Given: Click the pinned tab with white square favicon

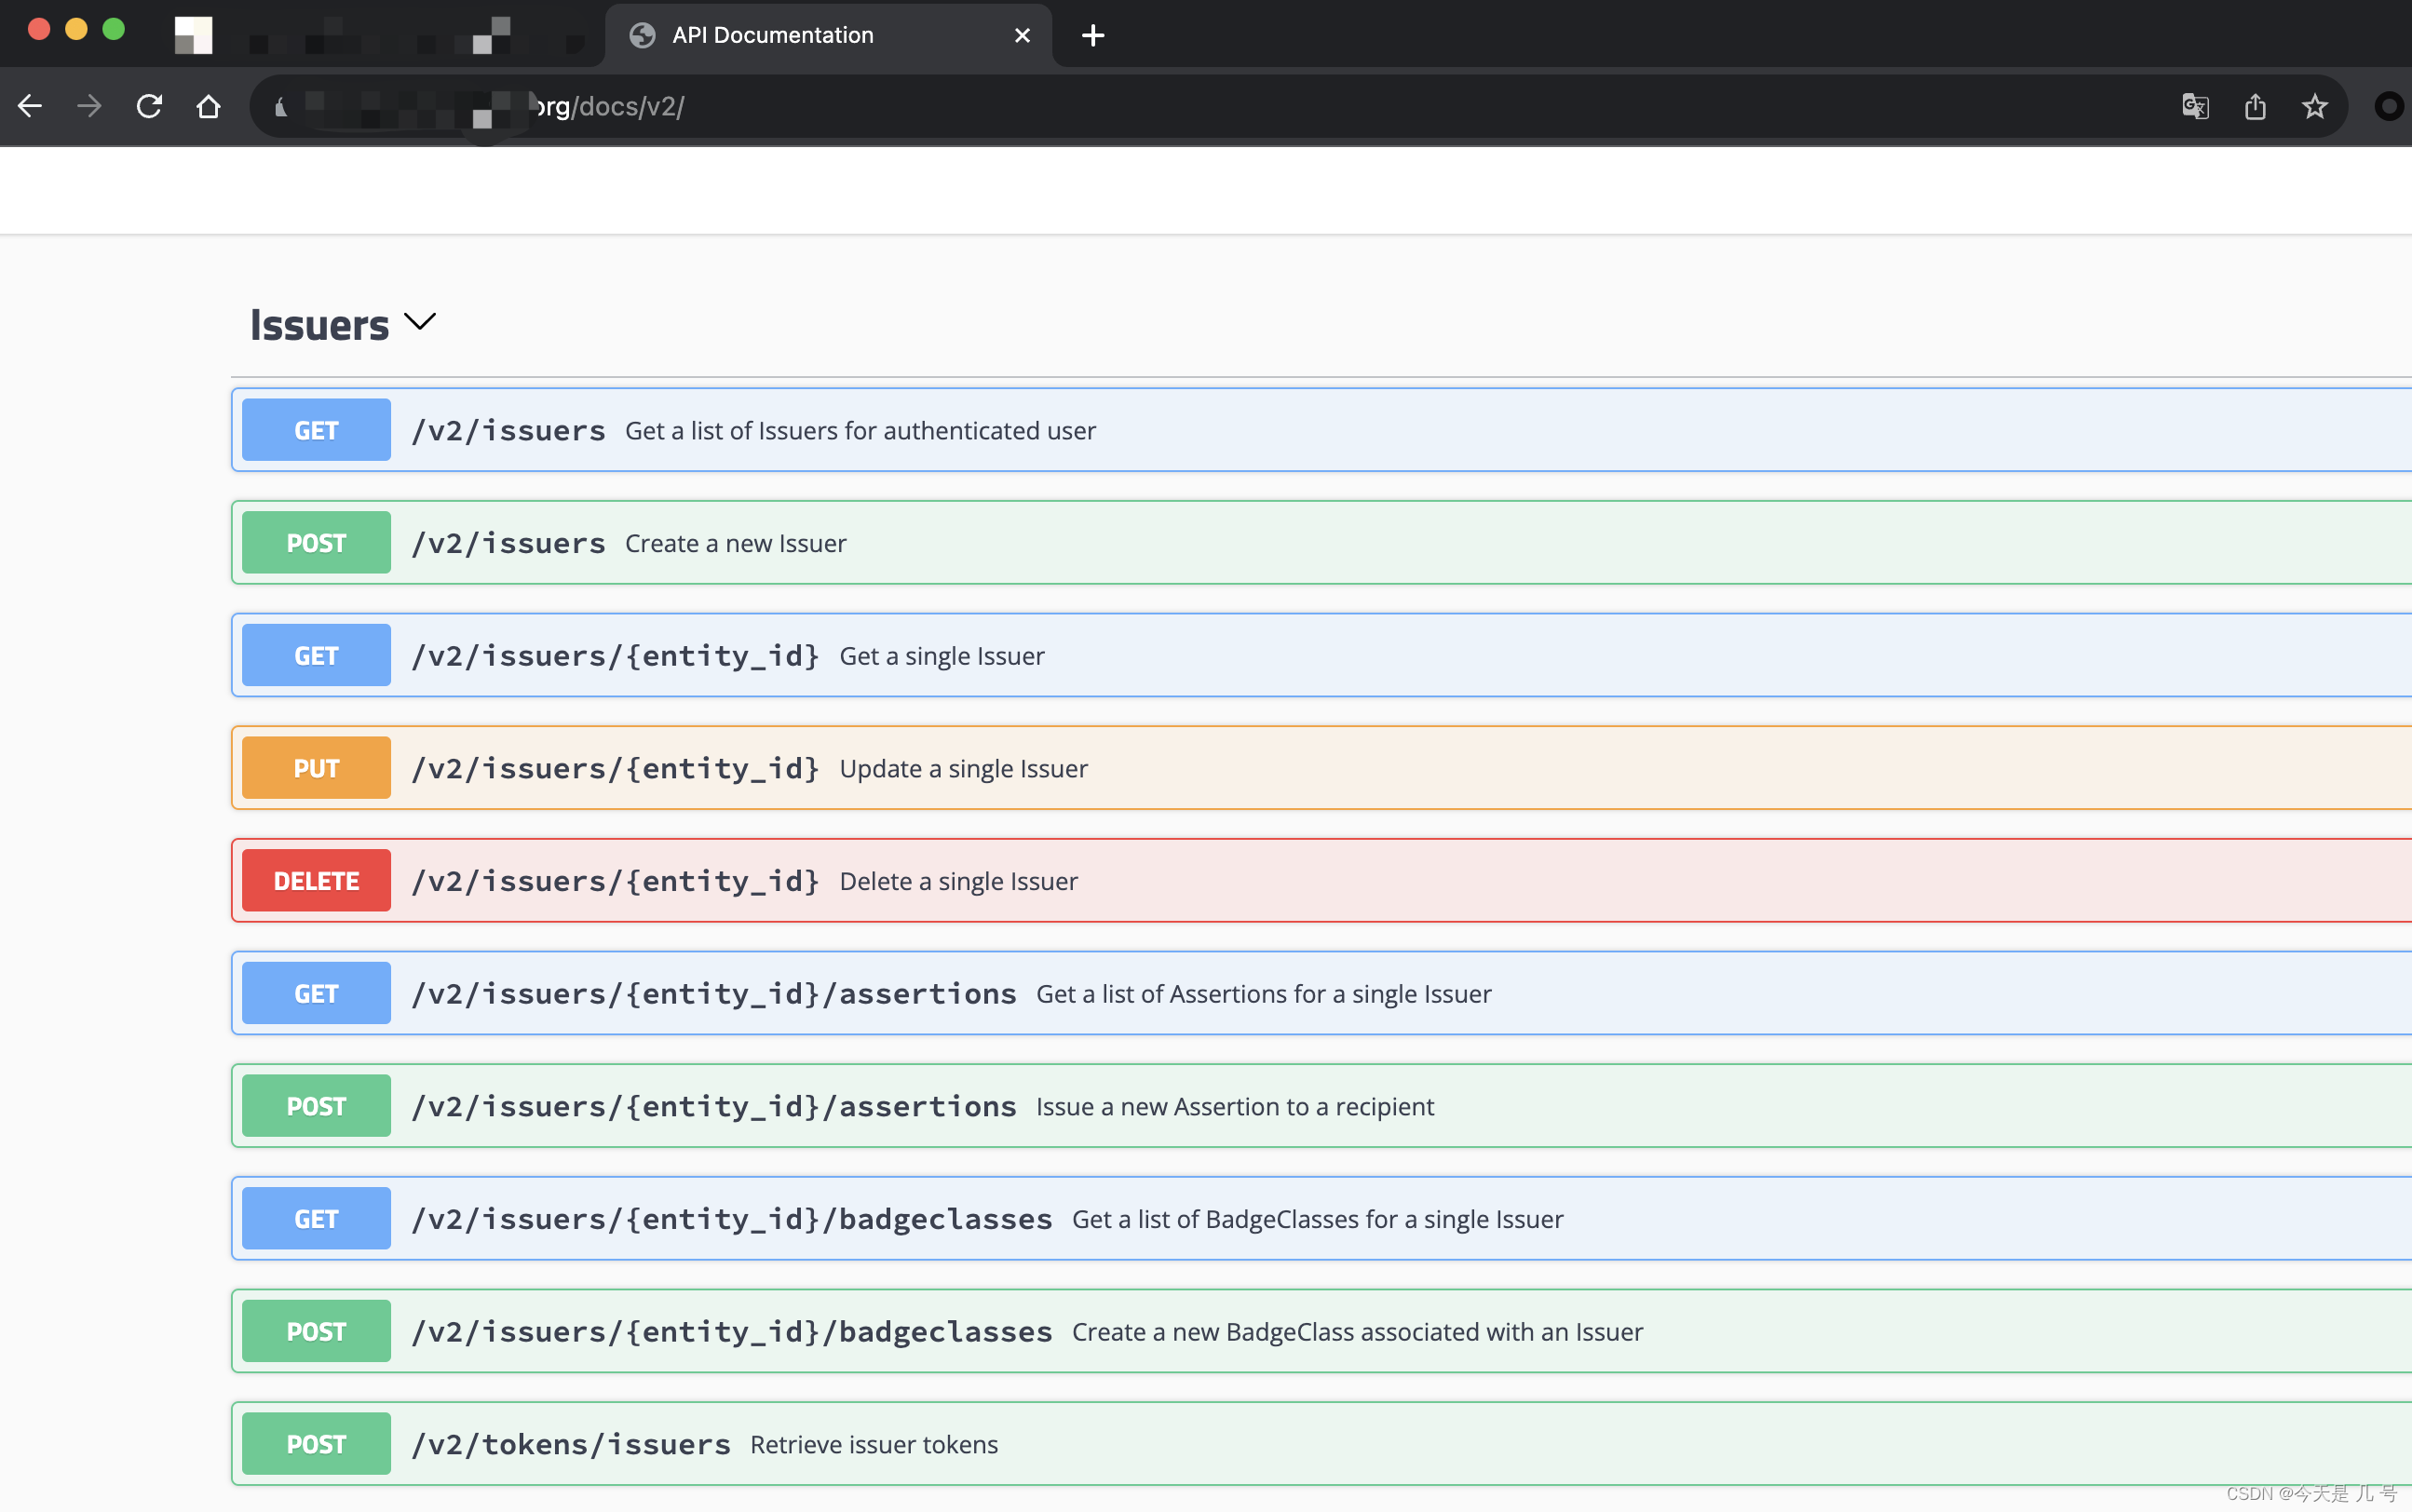Looking at the screenshot, I should 193,35.
